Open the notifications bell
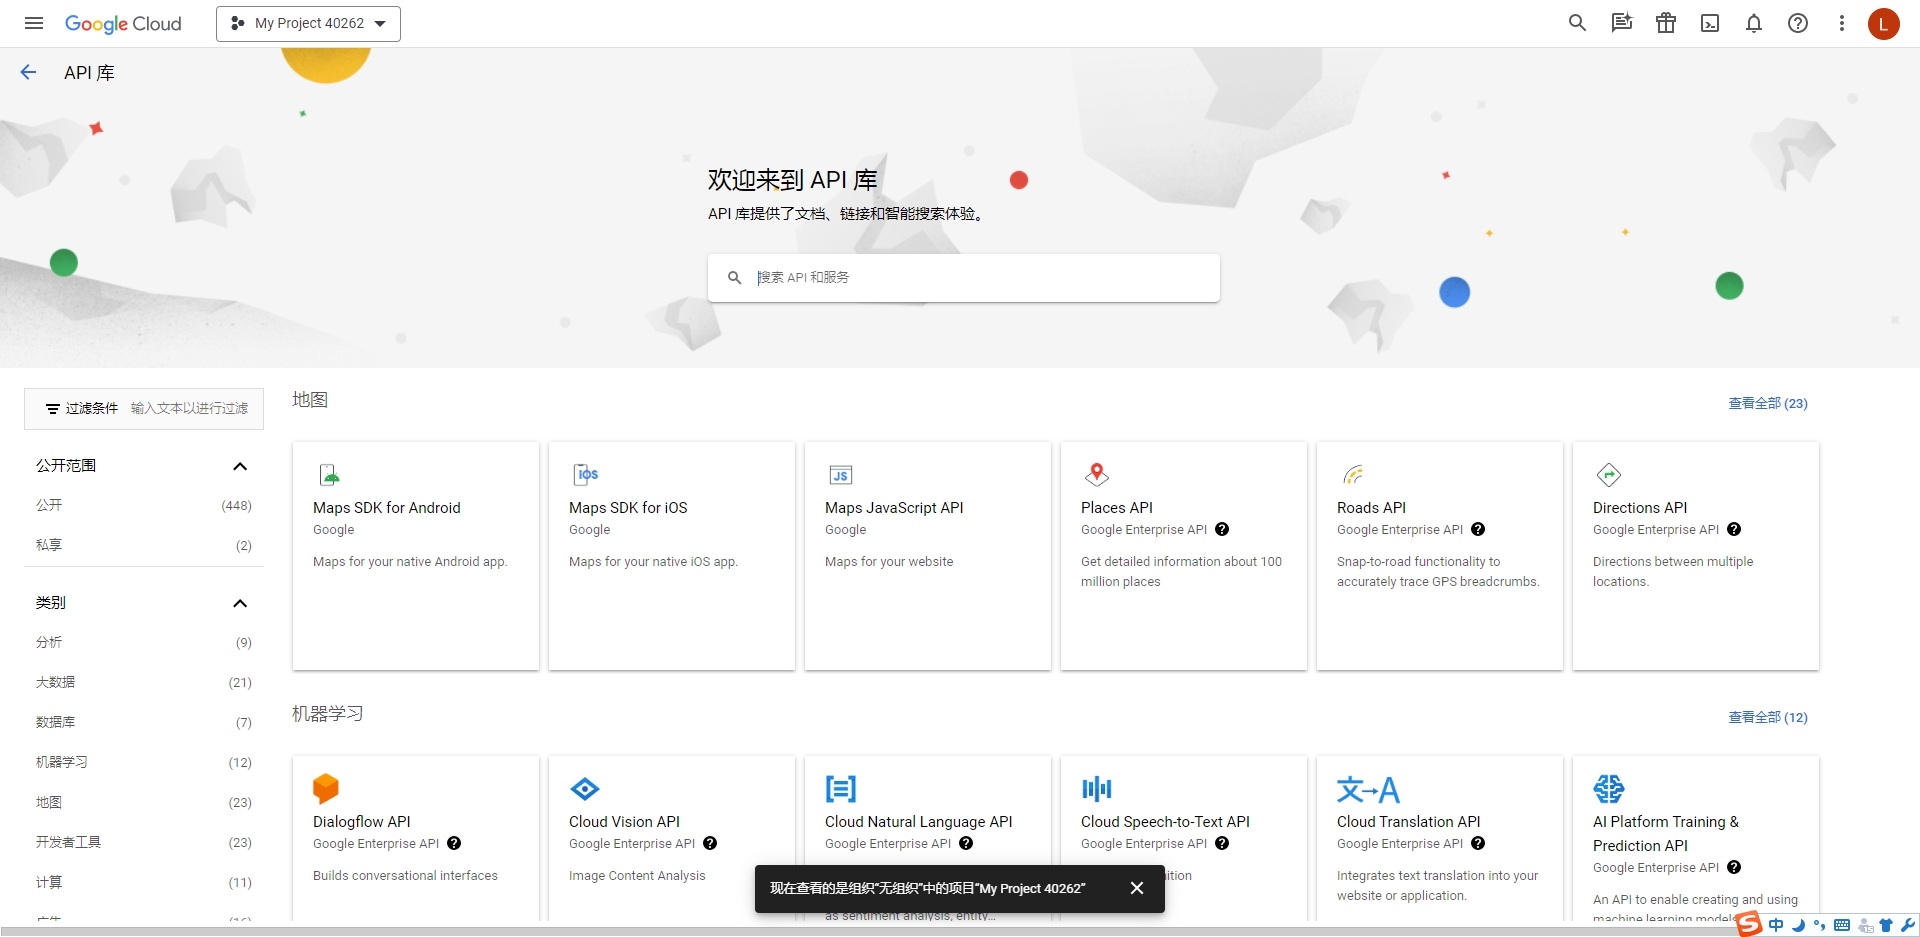1920x937 pixels. tap(1754, 23)
